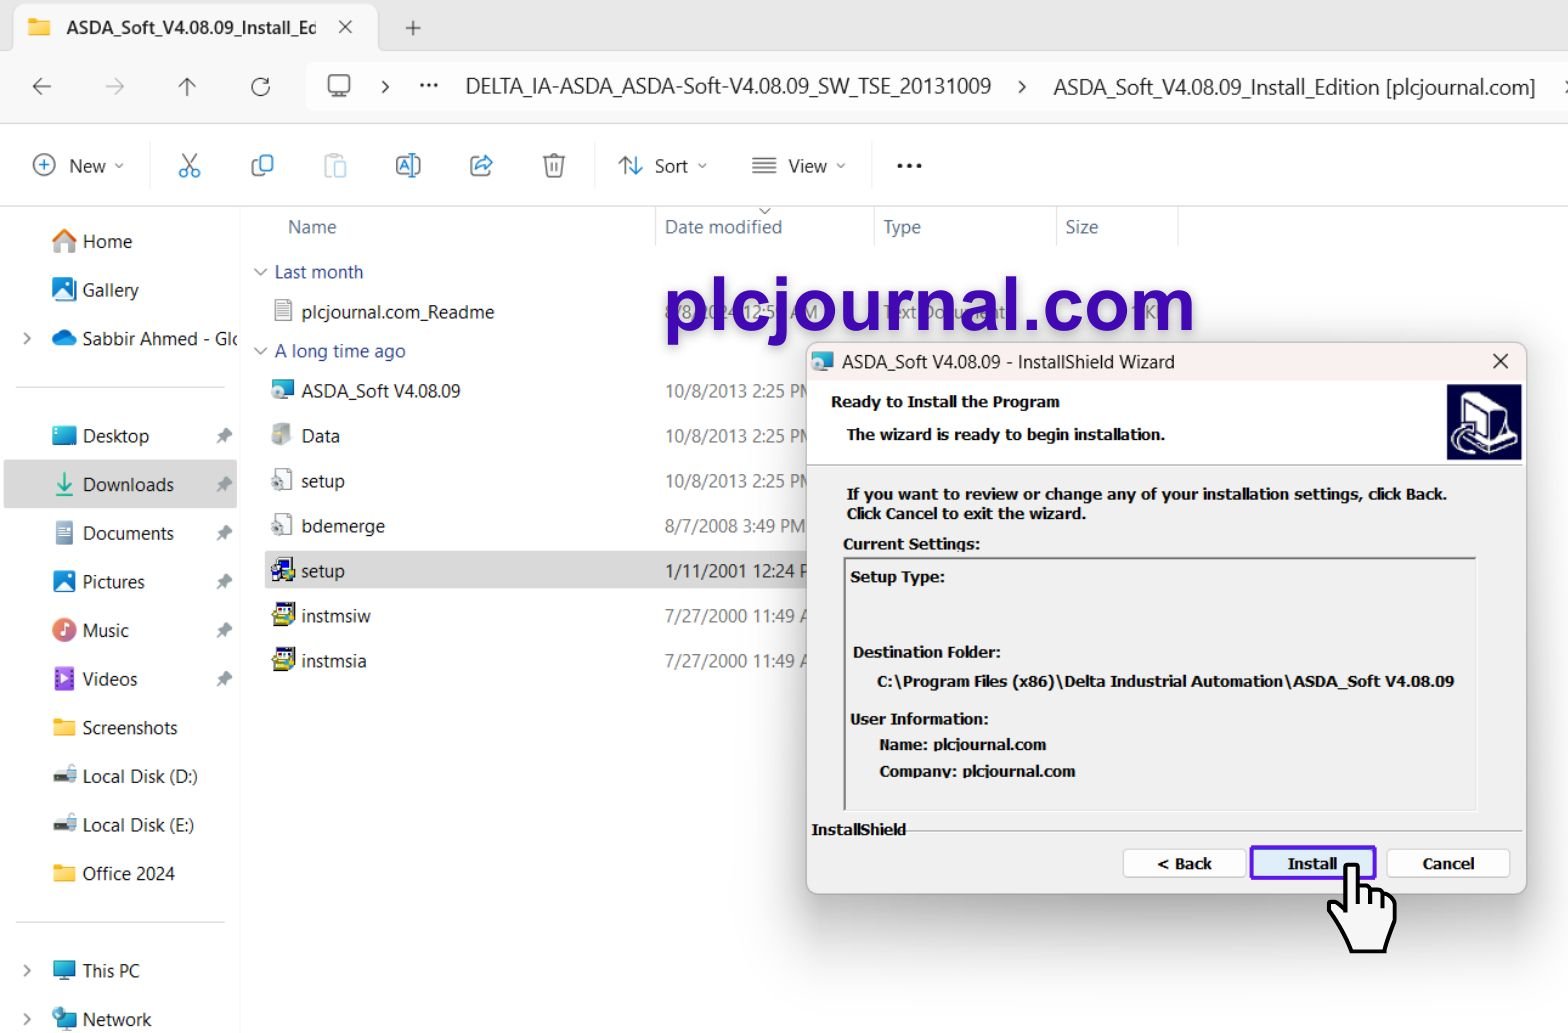The width and height of the screenshot is (1568, 1033).
Task: Click the Share icon in toolbar
Action: pos(481,166)
